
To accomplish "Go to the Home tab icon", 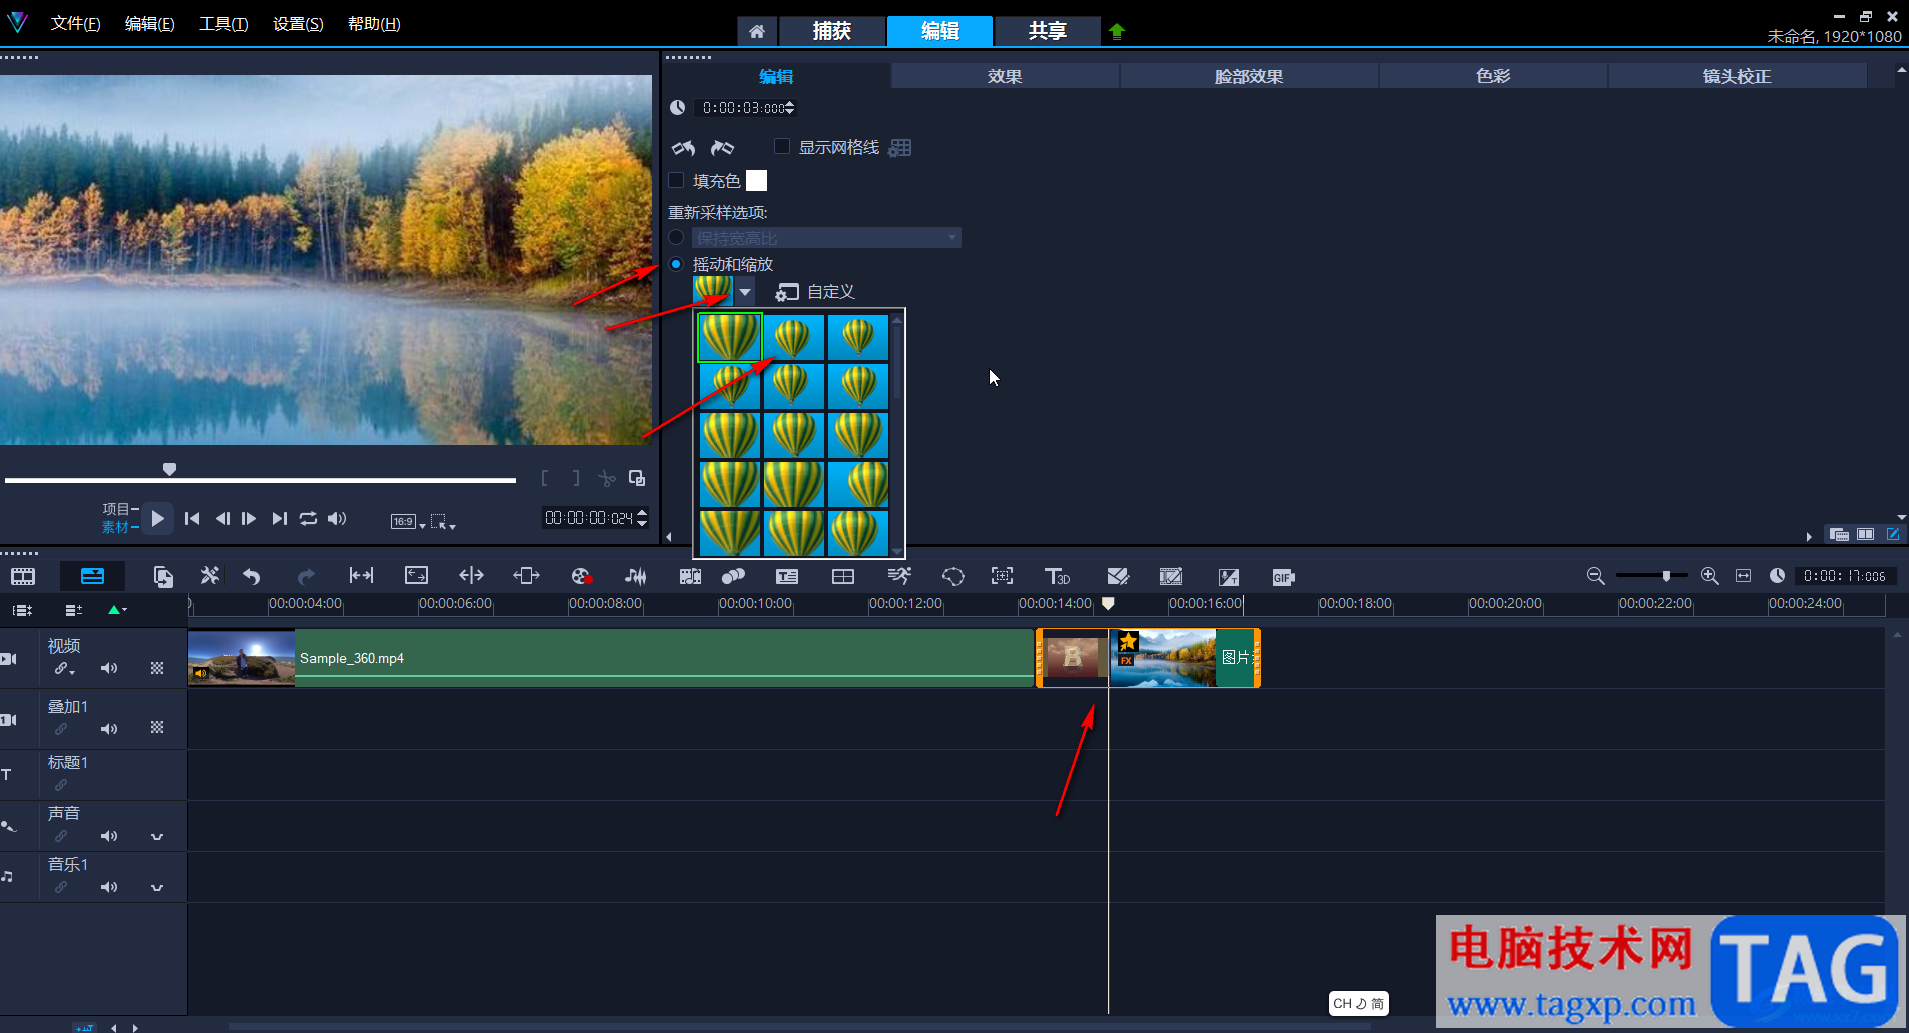I will [757, 31].
